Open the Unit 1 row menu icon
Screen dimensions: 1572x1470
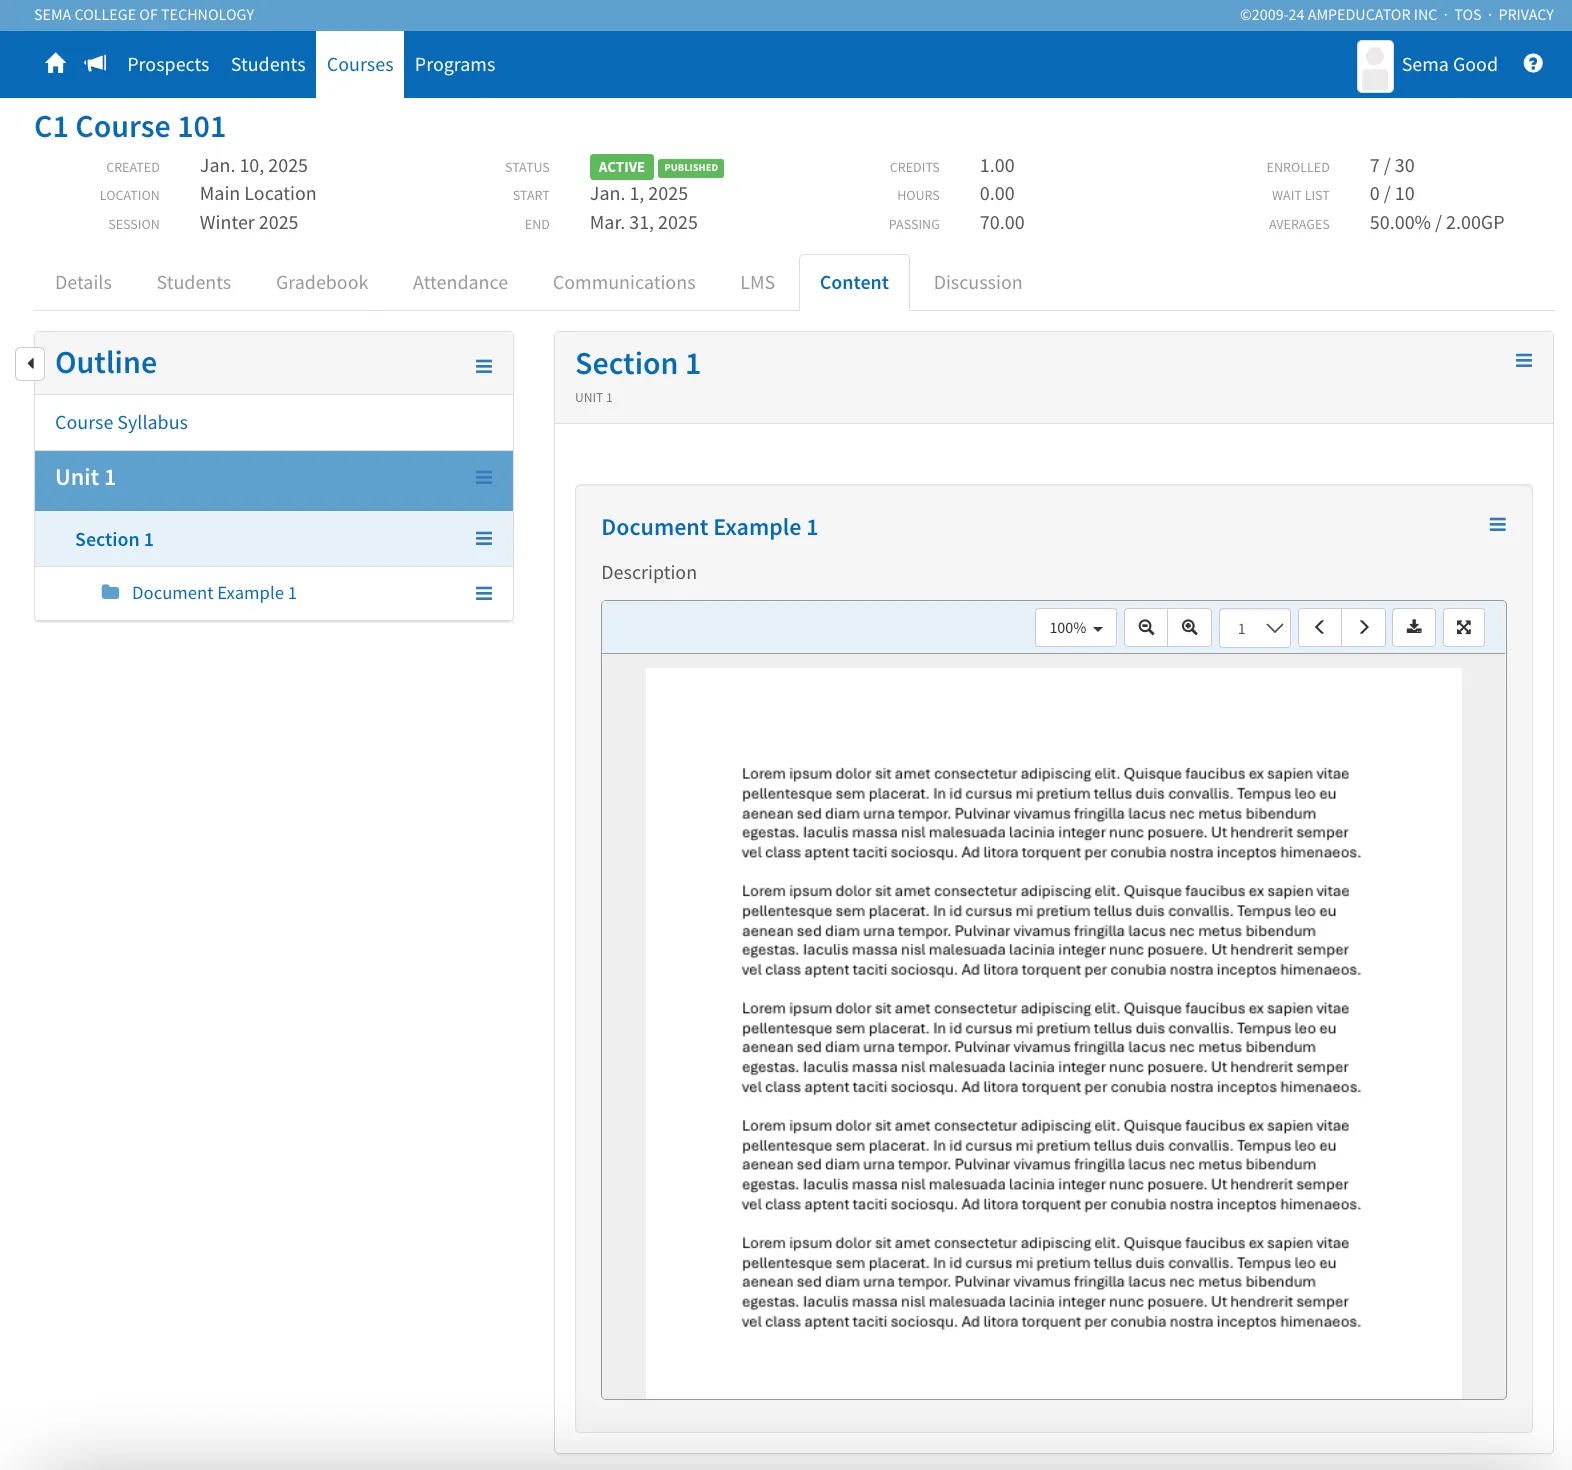pos(484,478)
